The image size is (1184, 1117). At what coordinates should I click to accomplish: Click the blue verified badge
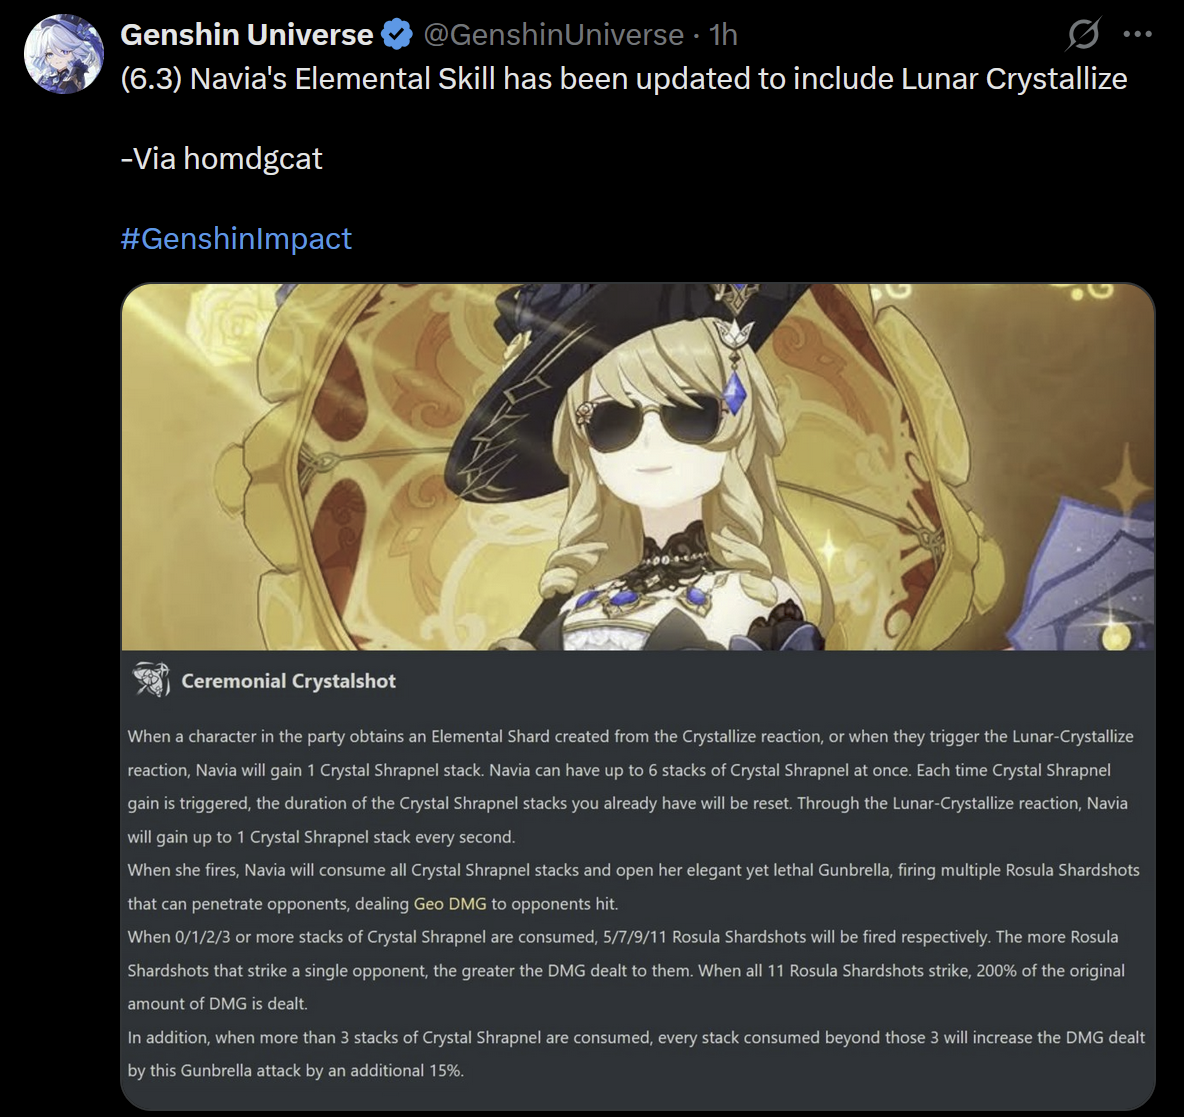397,35
